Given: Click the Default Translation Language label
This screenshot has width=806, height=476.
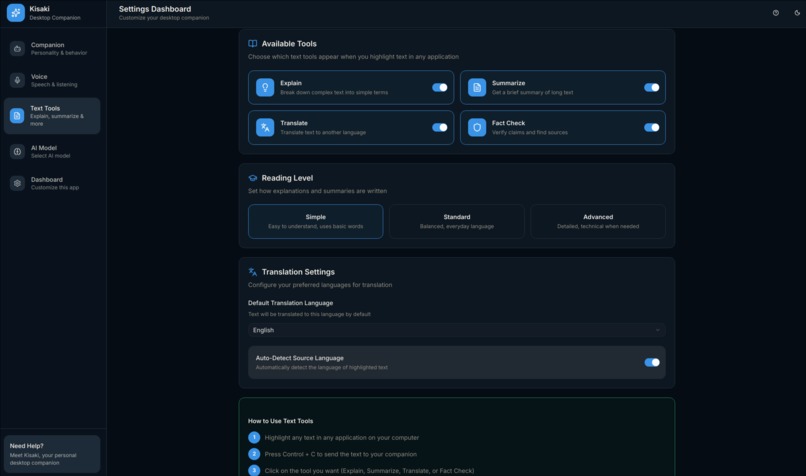Looking at the screenshot, I should (290, 303).
